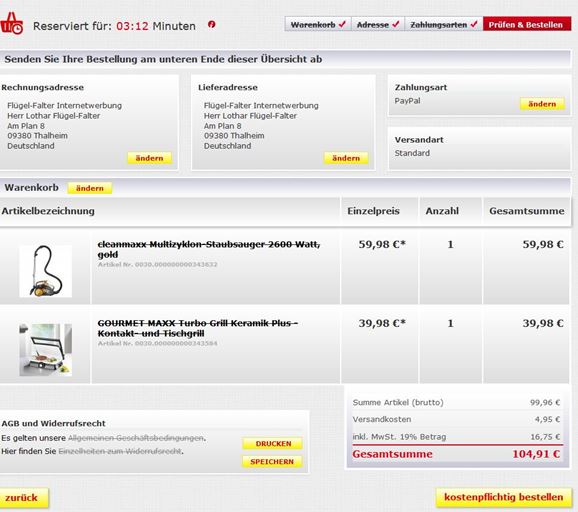Viewport: 578px width, 512px height.
Task: Go to the Zahlungsarten checkout step
Action: point(443,24)
